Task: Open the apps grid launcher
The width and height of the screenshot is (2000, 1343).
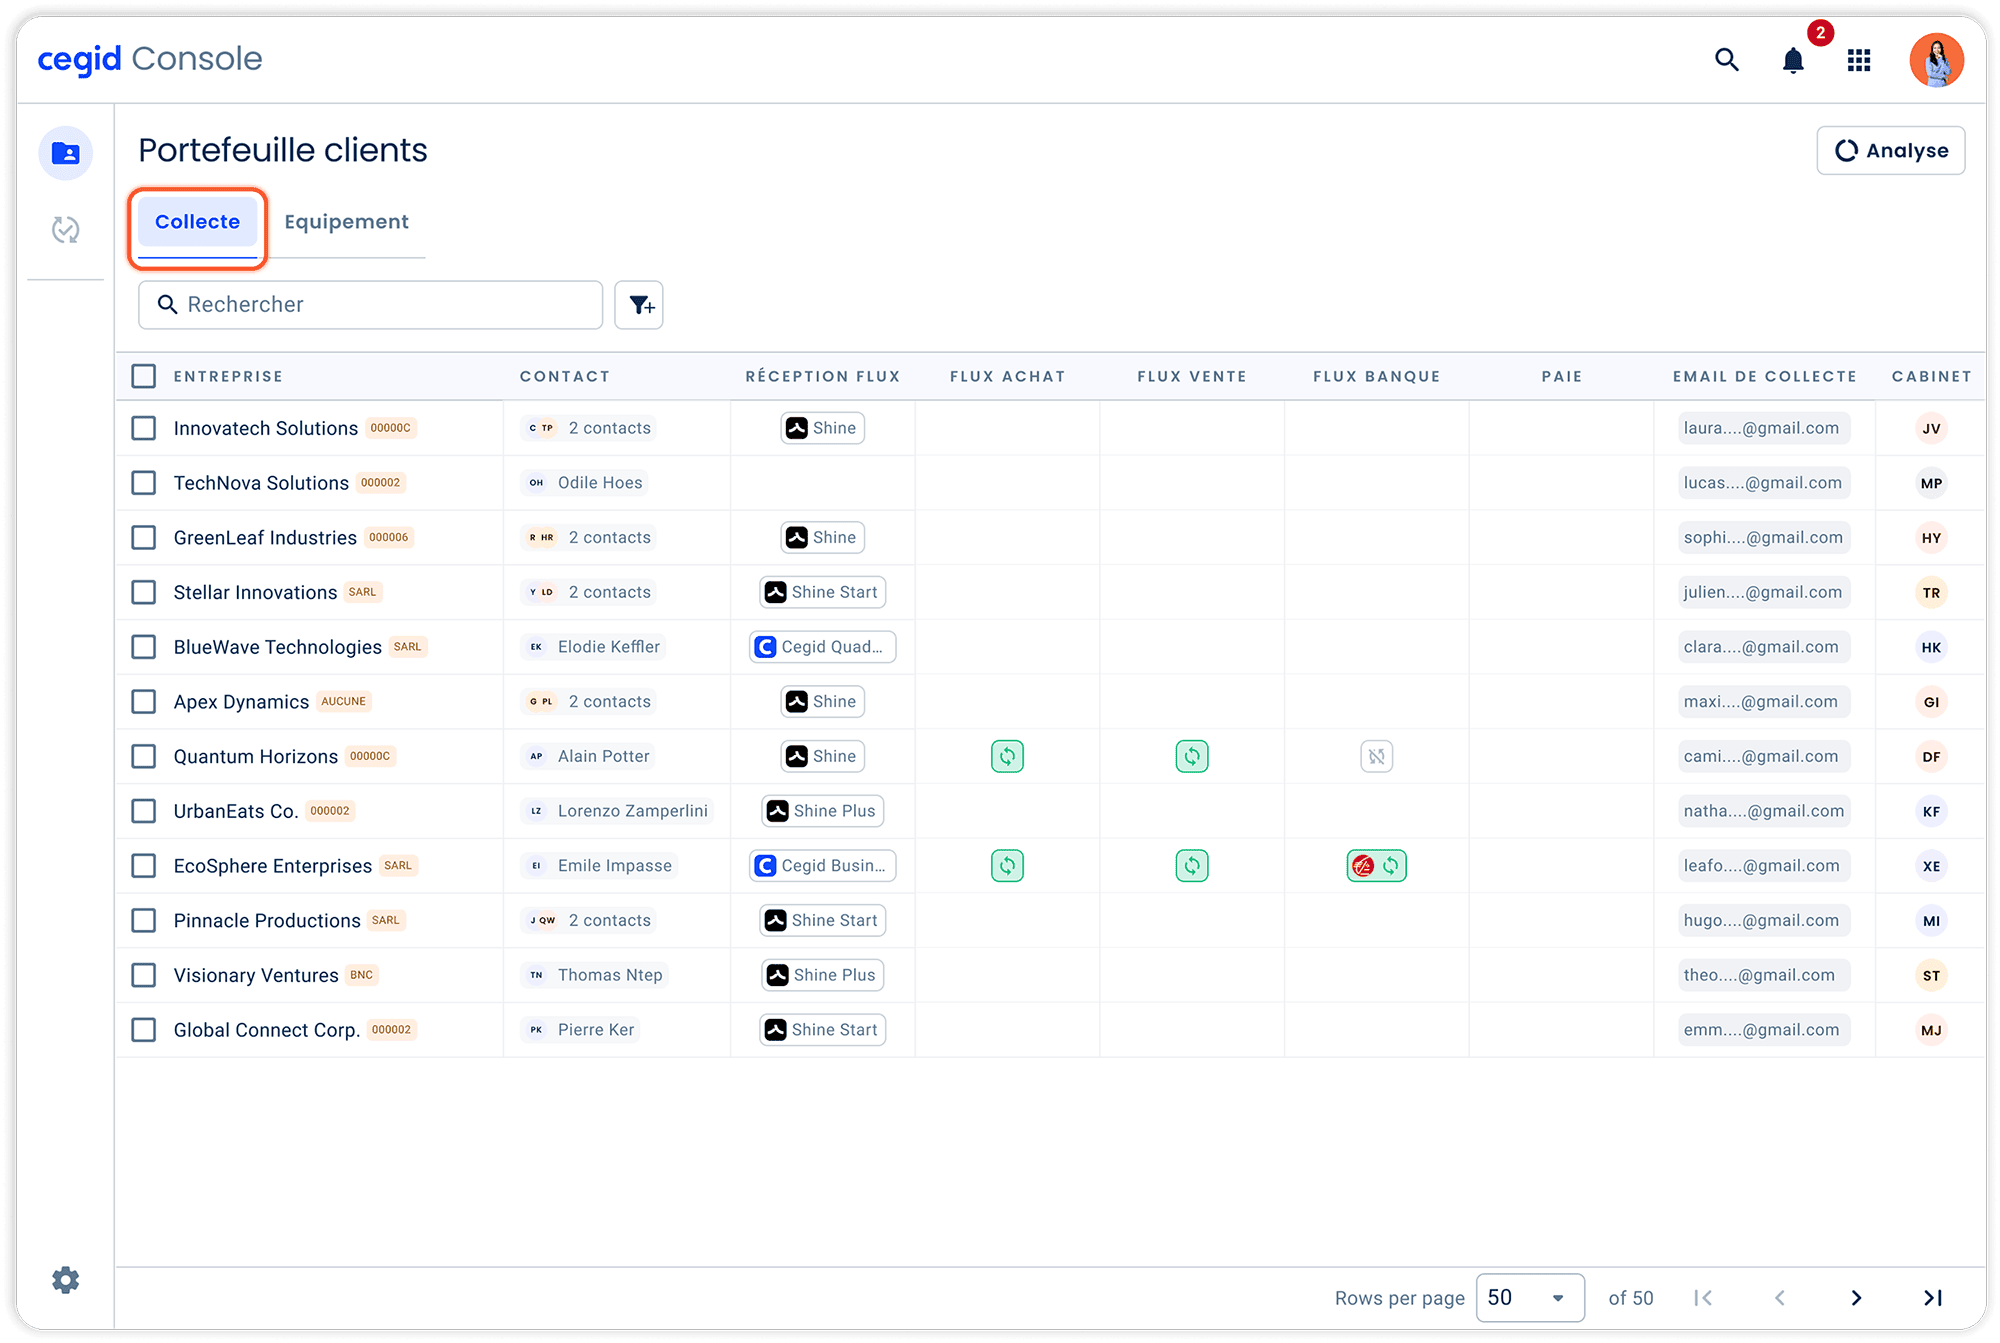Action: (1859, 60)
